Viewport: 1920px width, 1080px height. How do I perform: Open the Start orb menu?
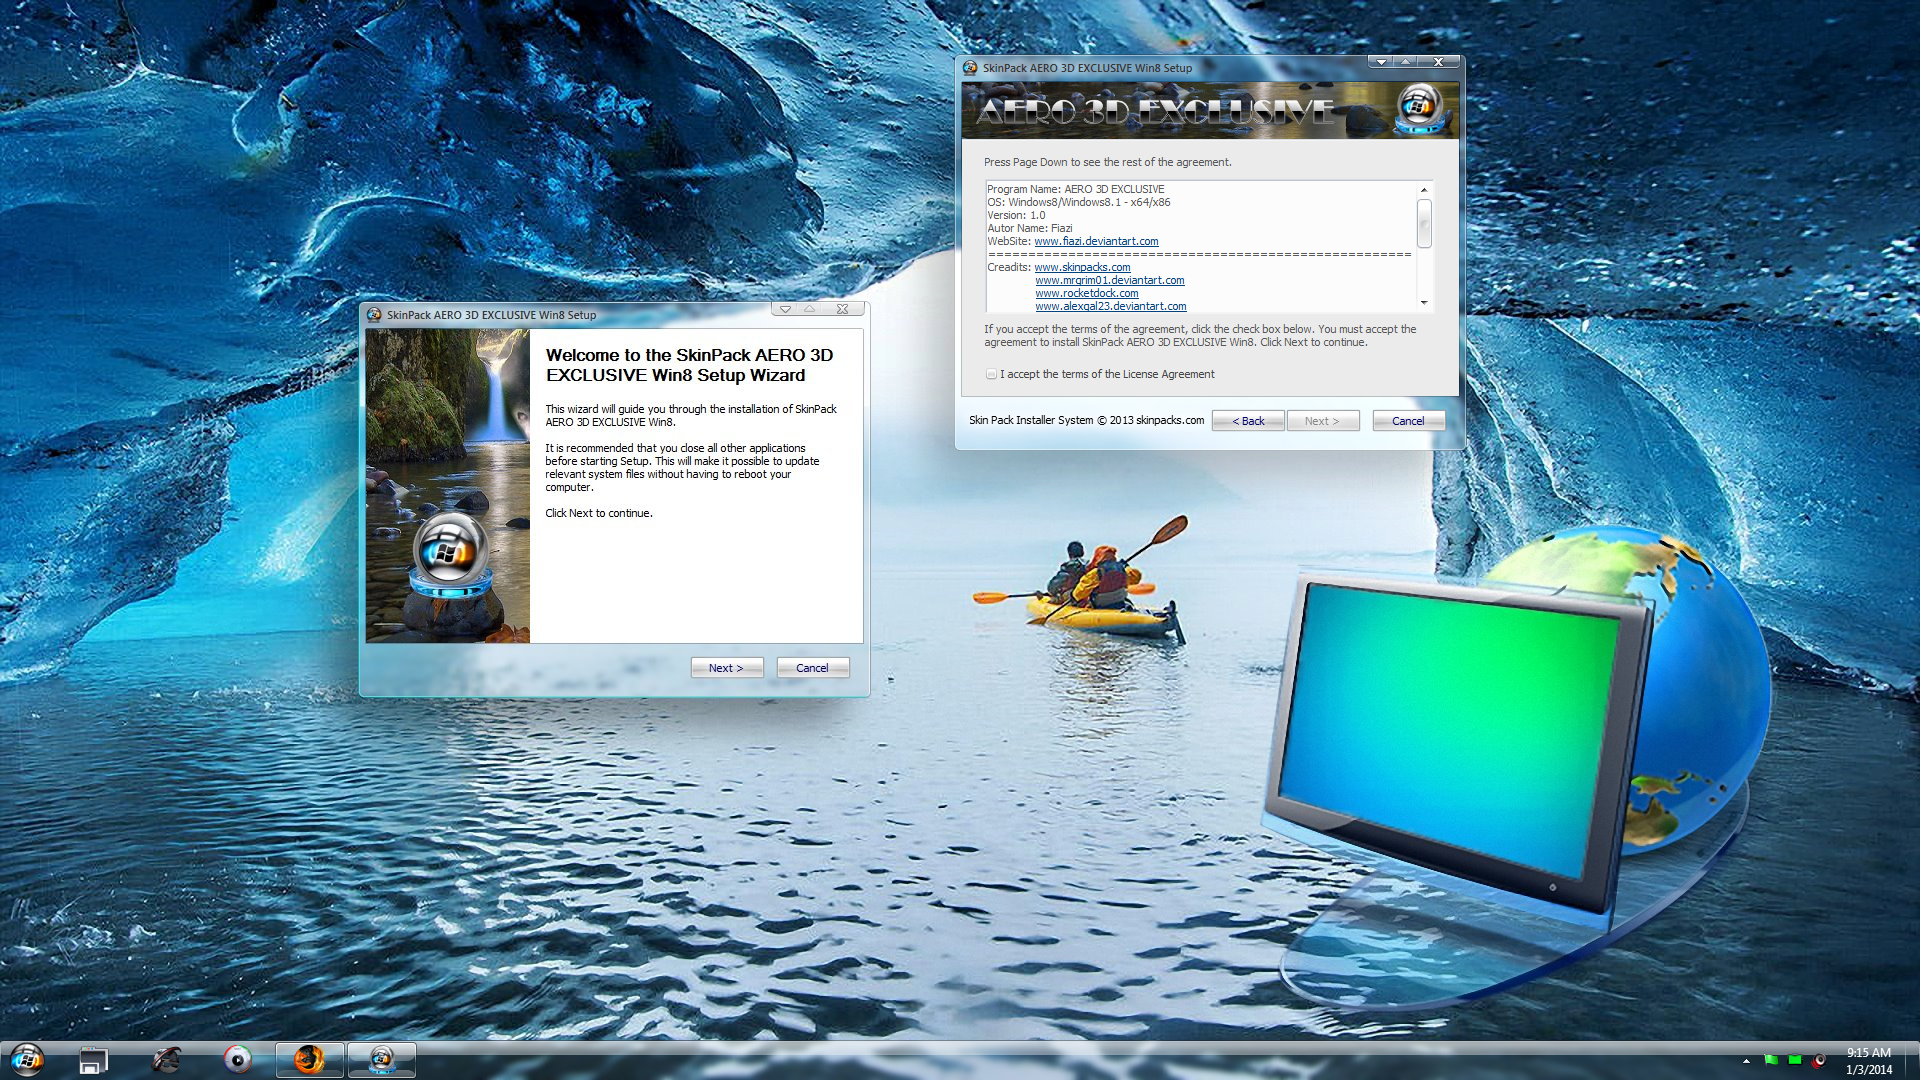click(27, 1058)
